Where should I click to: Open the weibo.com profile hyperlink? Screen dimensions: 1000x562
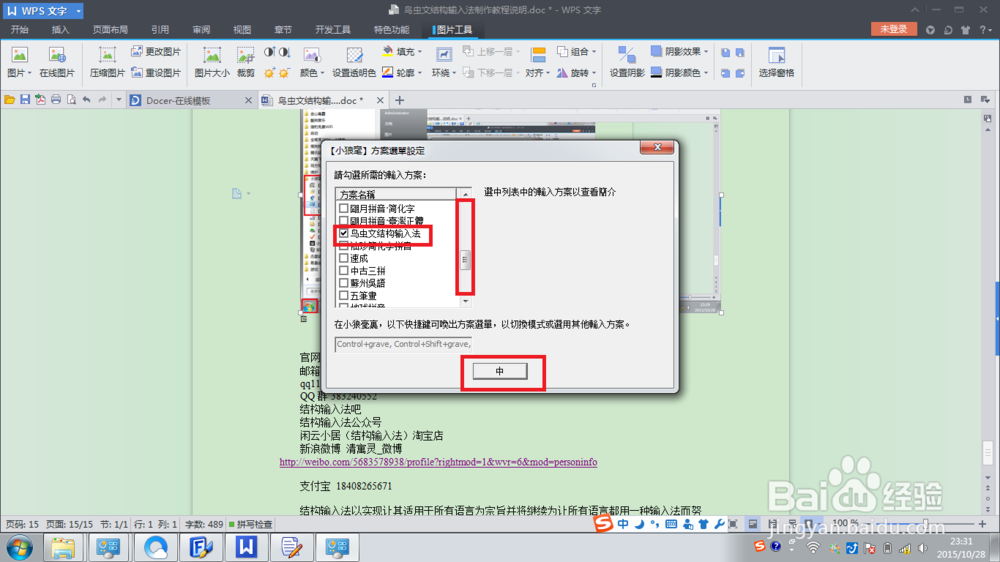(438, 462)
